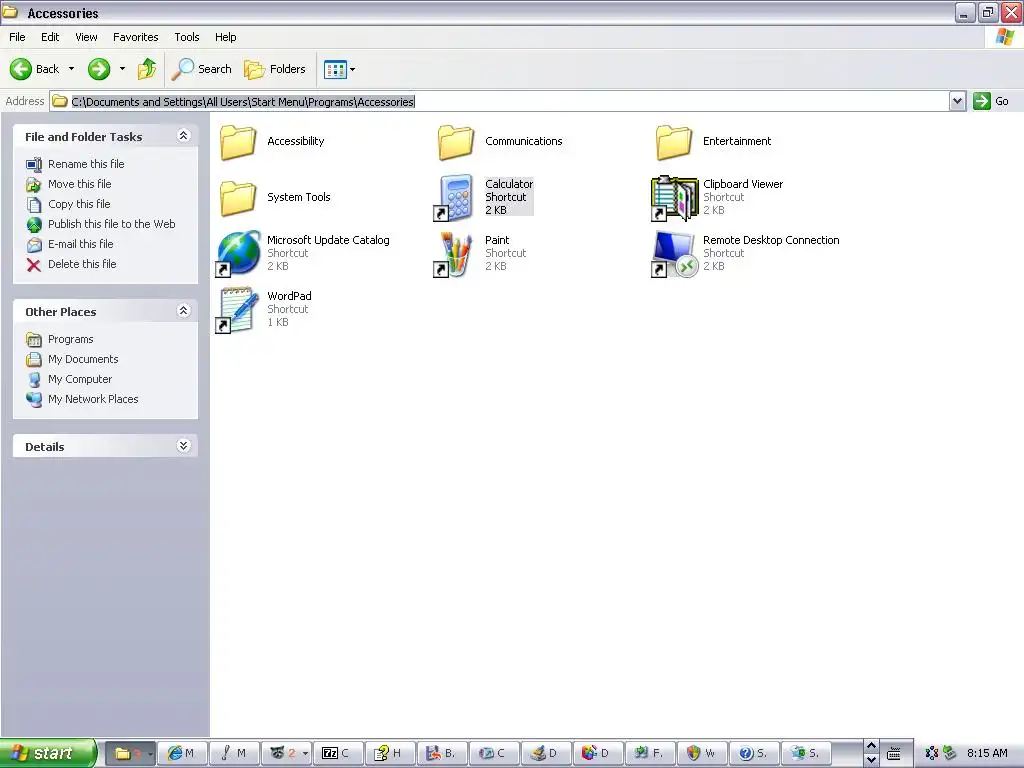Open the Accessibility folder icon
The width and height of the screenshot is (1024, 768).
(x=238, y=142)
